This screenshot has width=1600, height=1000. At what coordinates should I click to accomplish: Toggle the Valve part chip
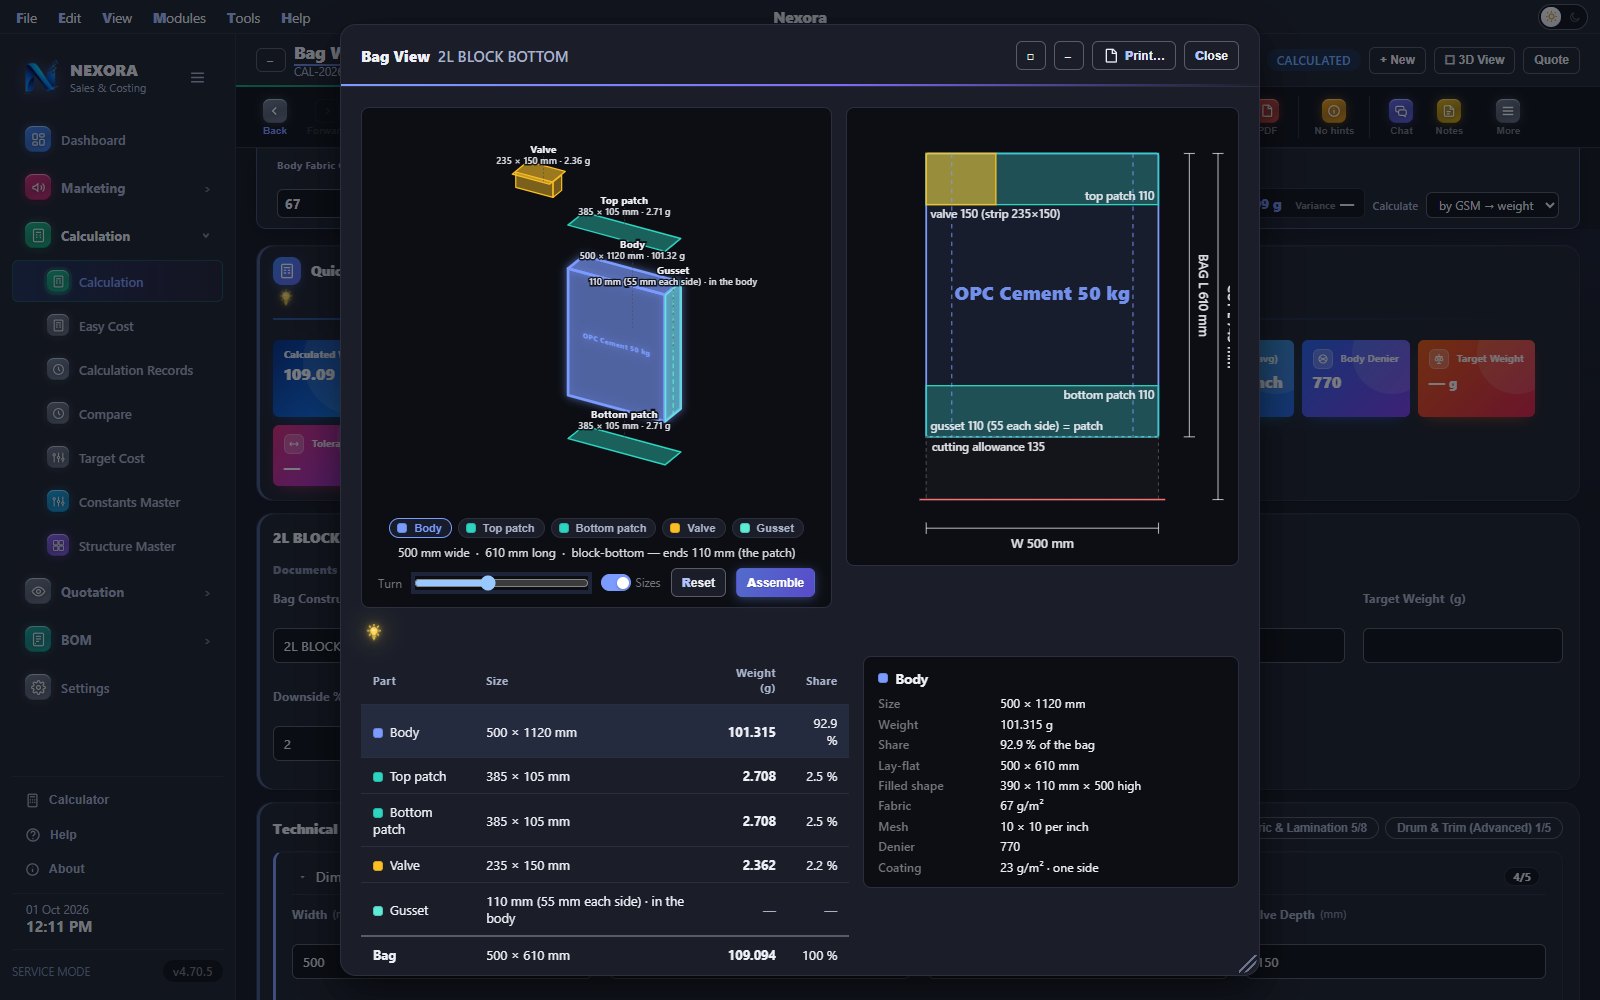(x=693, y=528)
